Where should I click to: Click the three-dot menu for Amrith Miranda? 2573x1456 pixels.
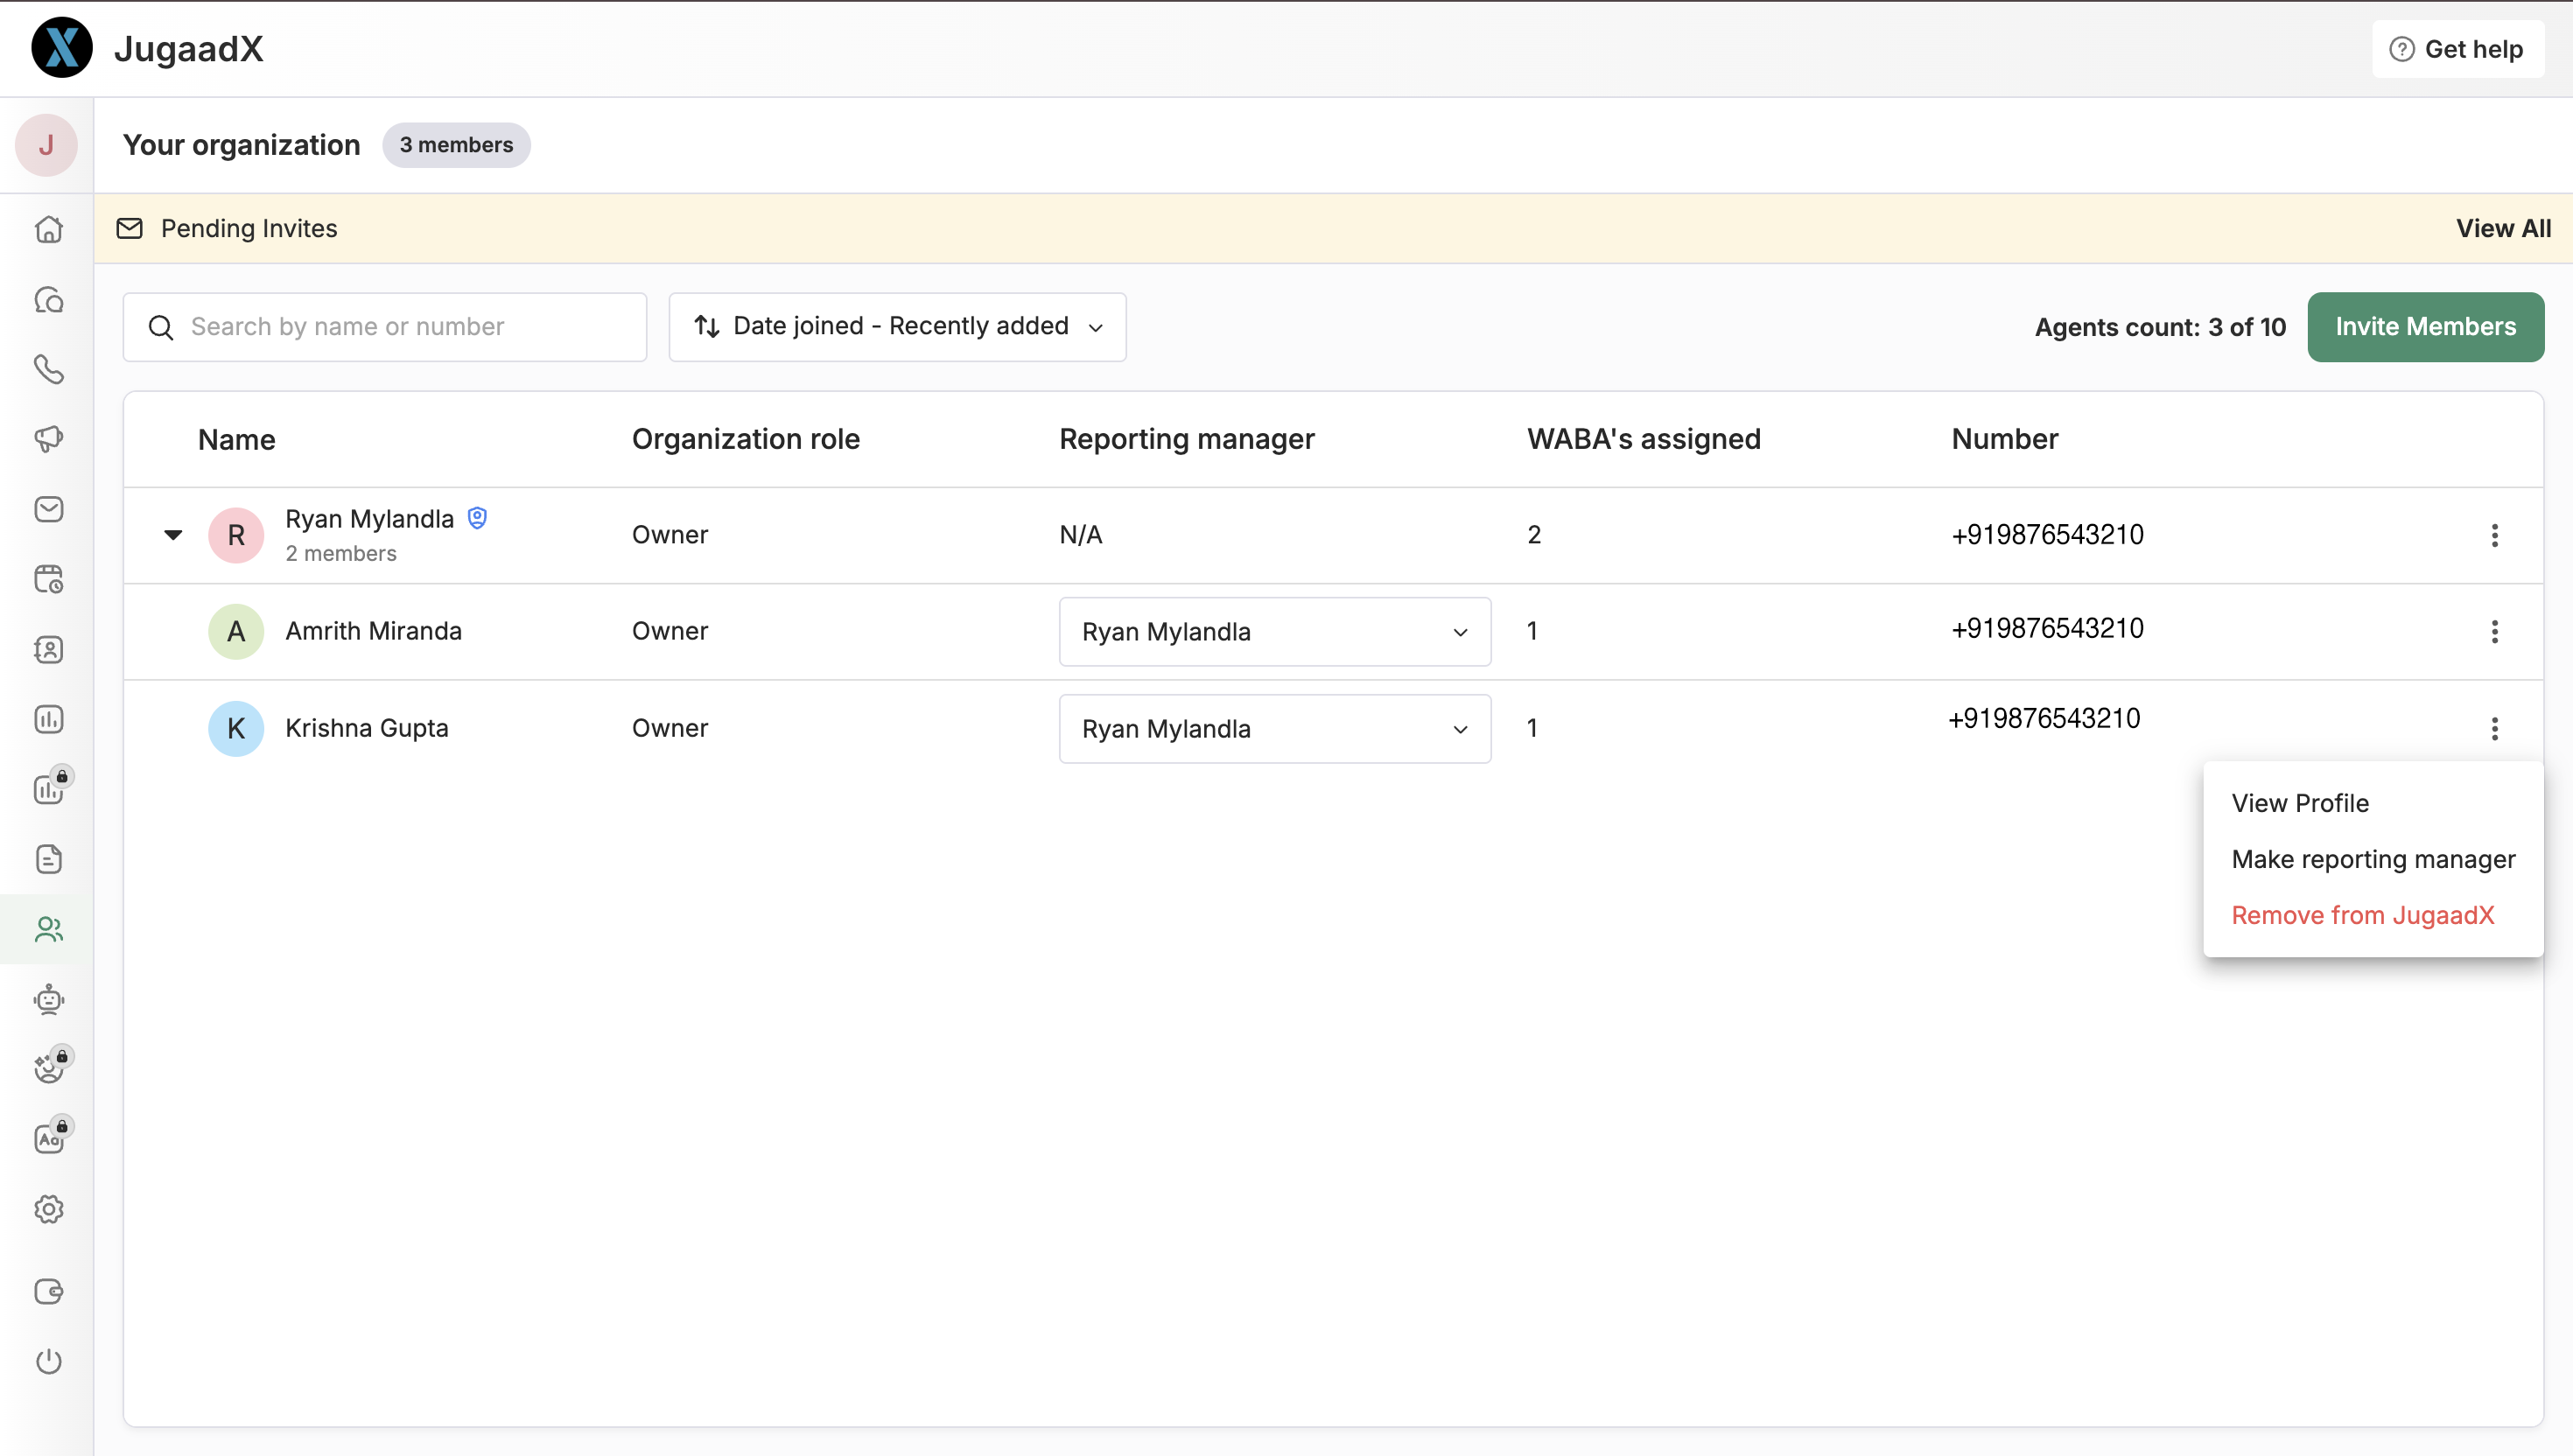point(2494,632)
